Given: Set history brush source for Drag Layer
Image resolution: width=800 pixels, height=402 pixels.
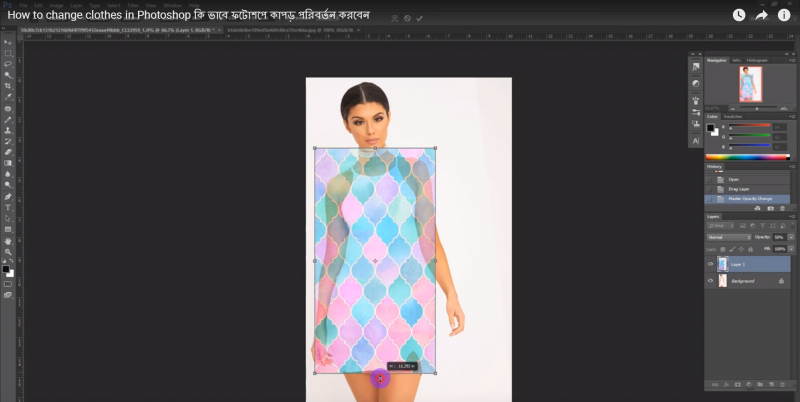Looking at the screenshot, I should tap(709, 189).
